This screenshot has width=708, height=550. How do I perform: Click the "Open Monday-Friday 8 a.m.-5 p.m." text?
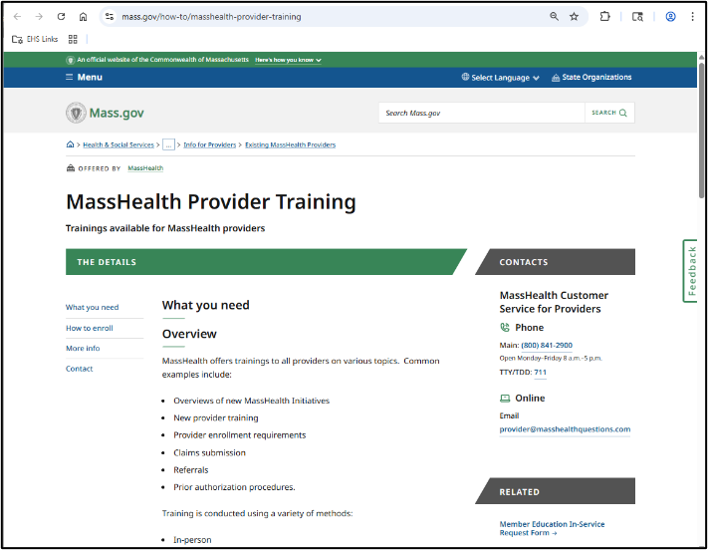click(x=550, y=358)
